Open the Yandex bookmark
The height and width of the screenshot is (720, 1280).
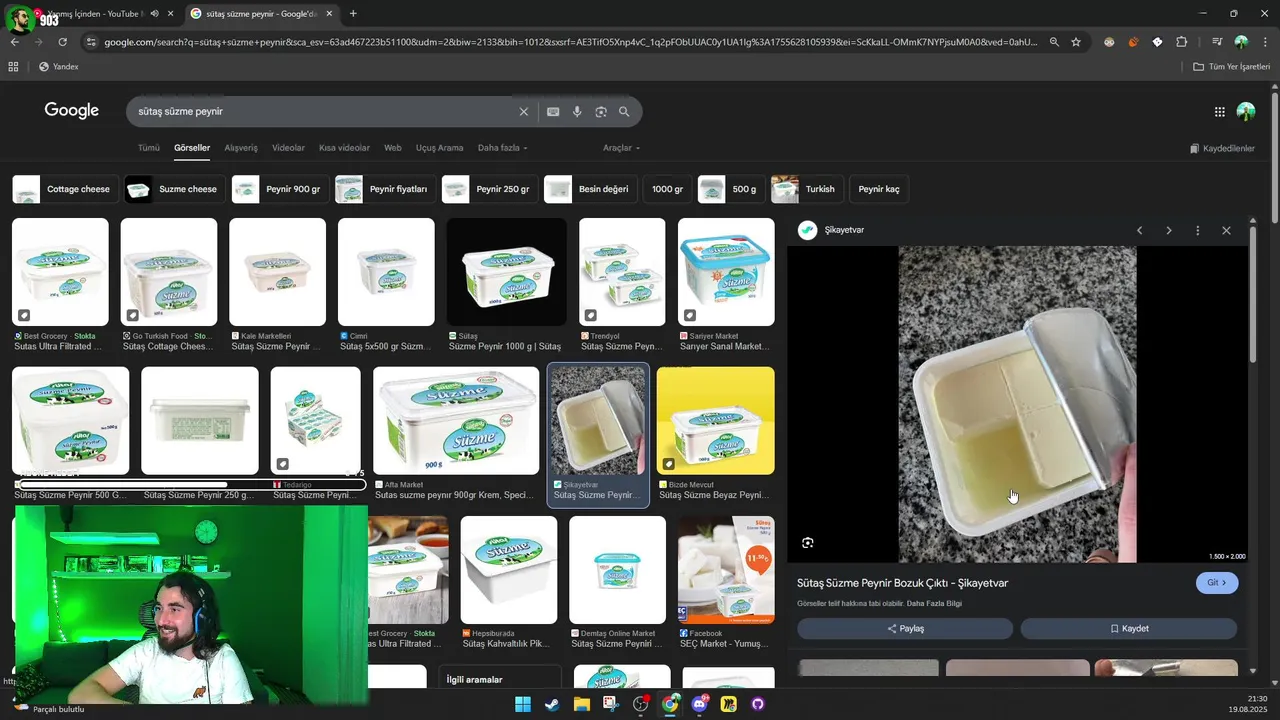coord(58,67)
